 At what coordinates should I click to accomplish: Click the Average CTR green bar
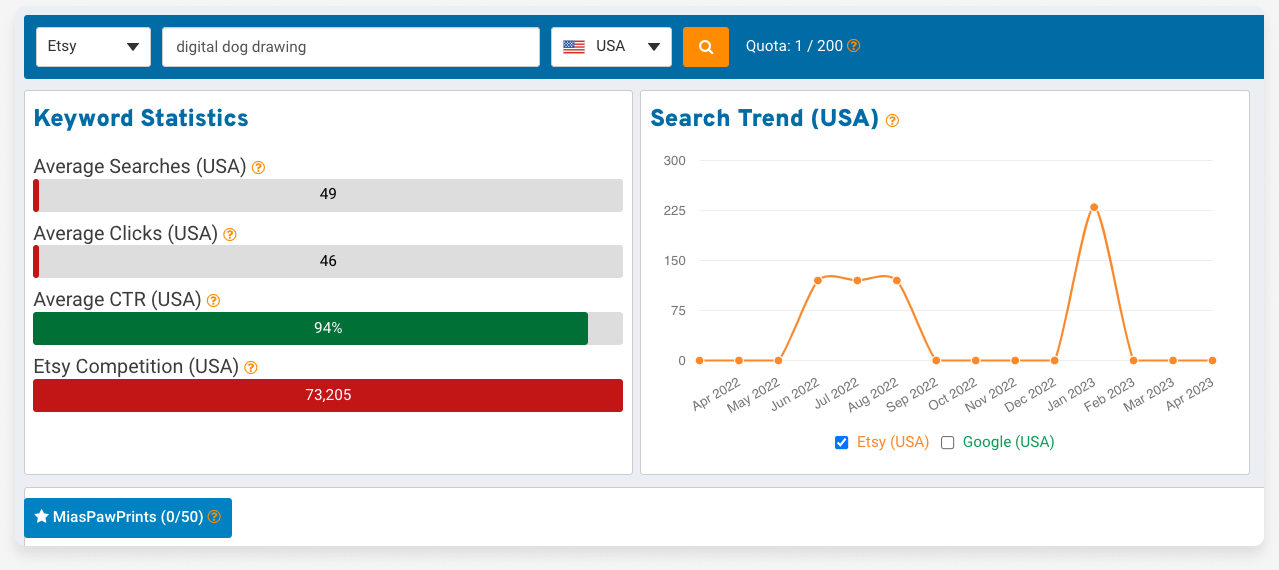(x=310, y=328)
